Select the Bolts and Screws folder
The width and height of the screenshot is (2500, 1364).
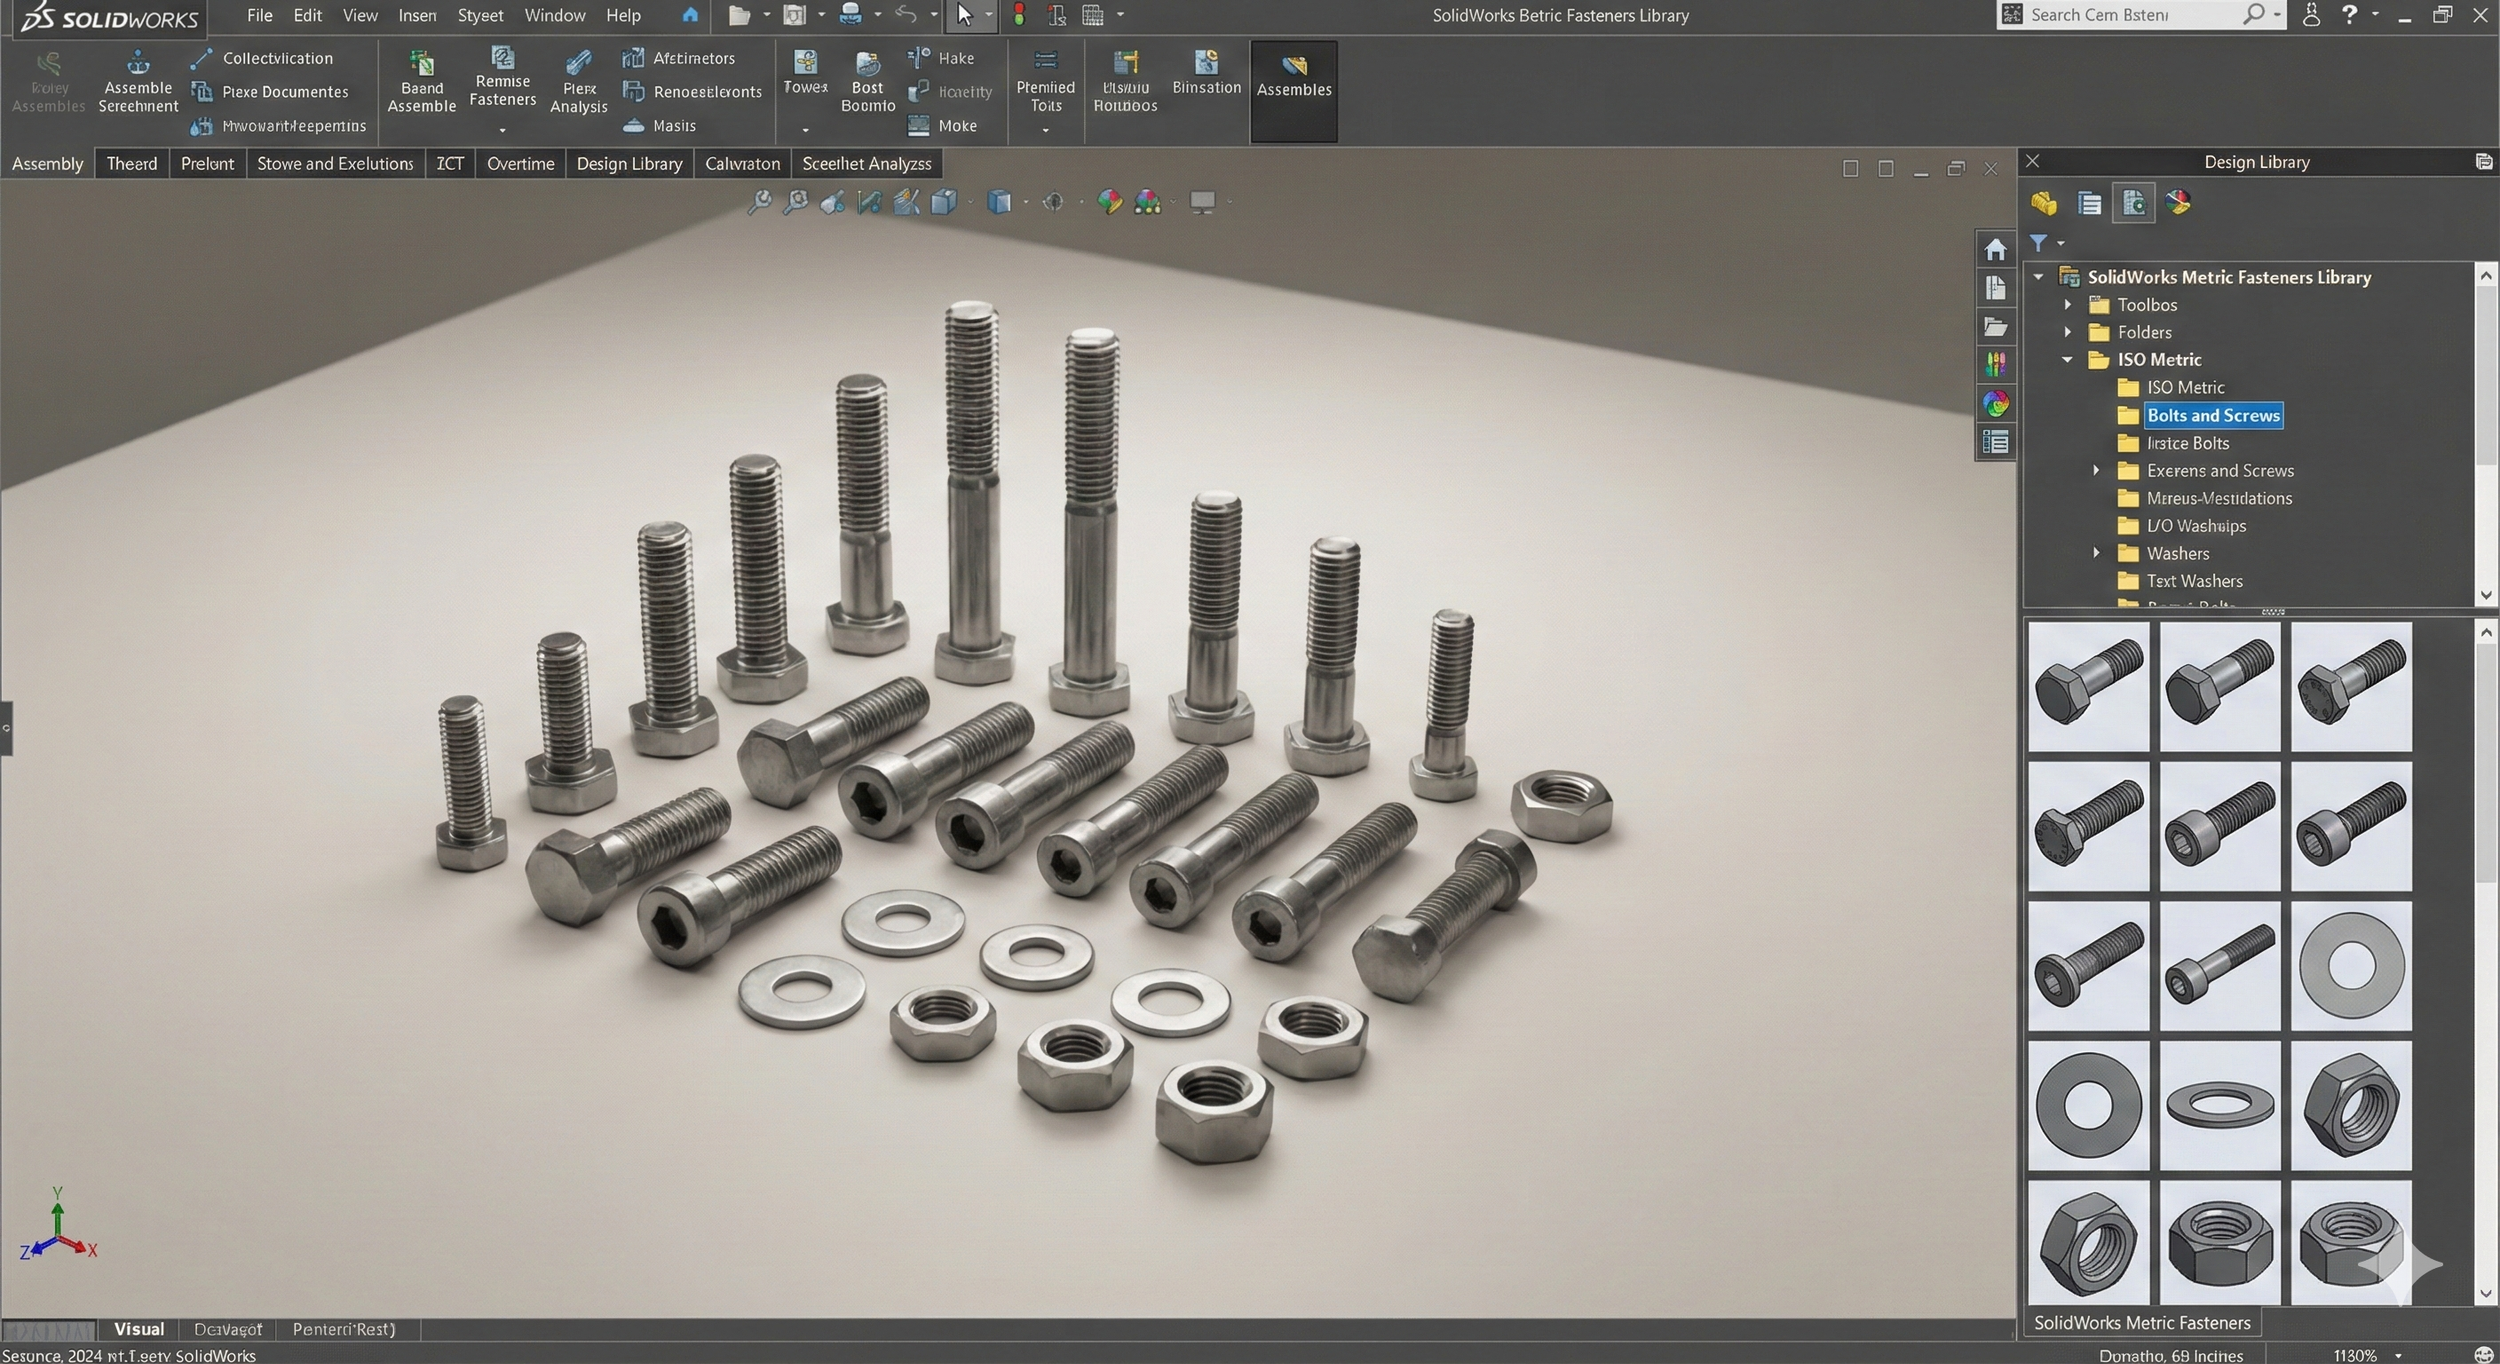2212,416
